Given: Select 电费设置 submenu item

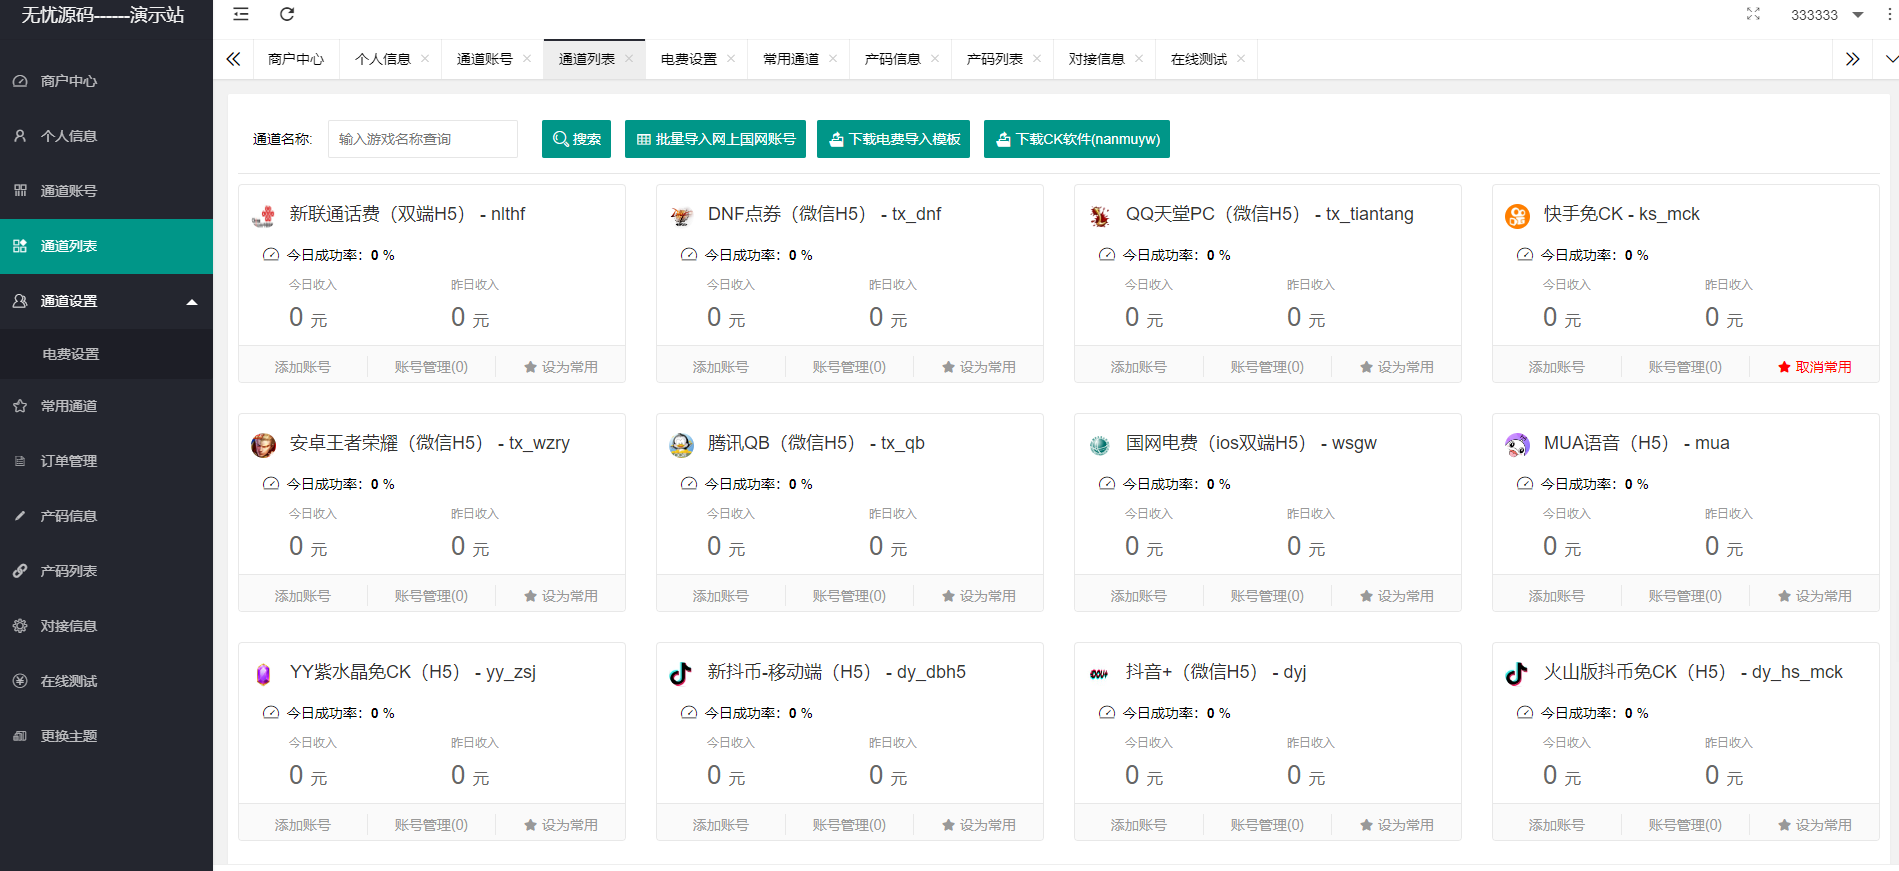Looking at the screenshot, I should point(106,354).
